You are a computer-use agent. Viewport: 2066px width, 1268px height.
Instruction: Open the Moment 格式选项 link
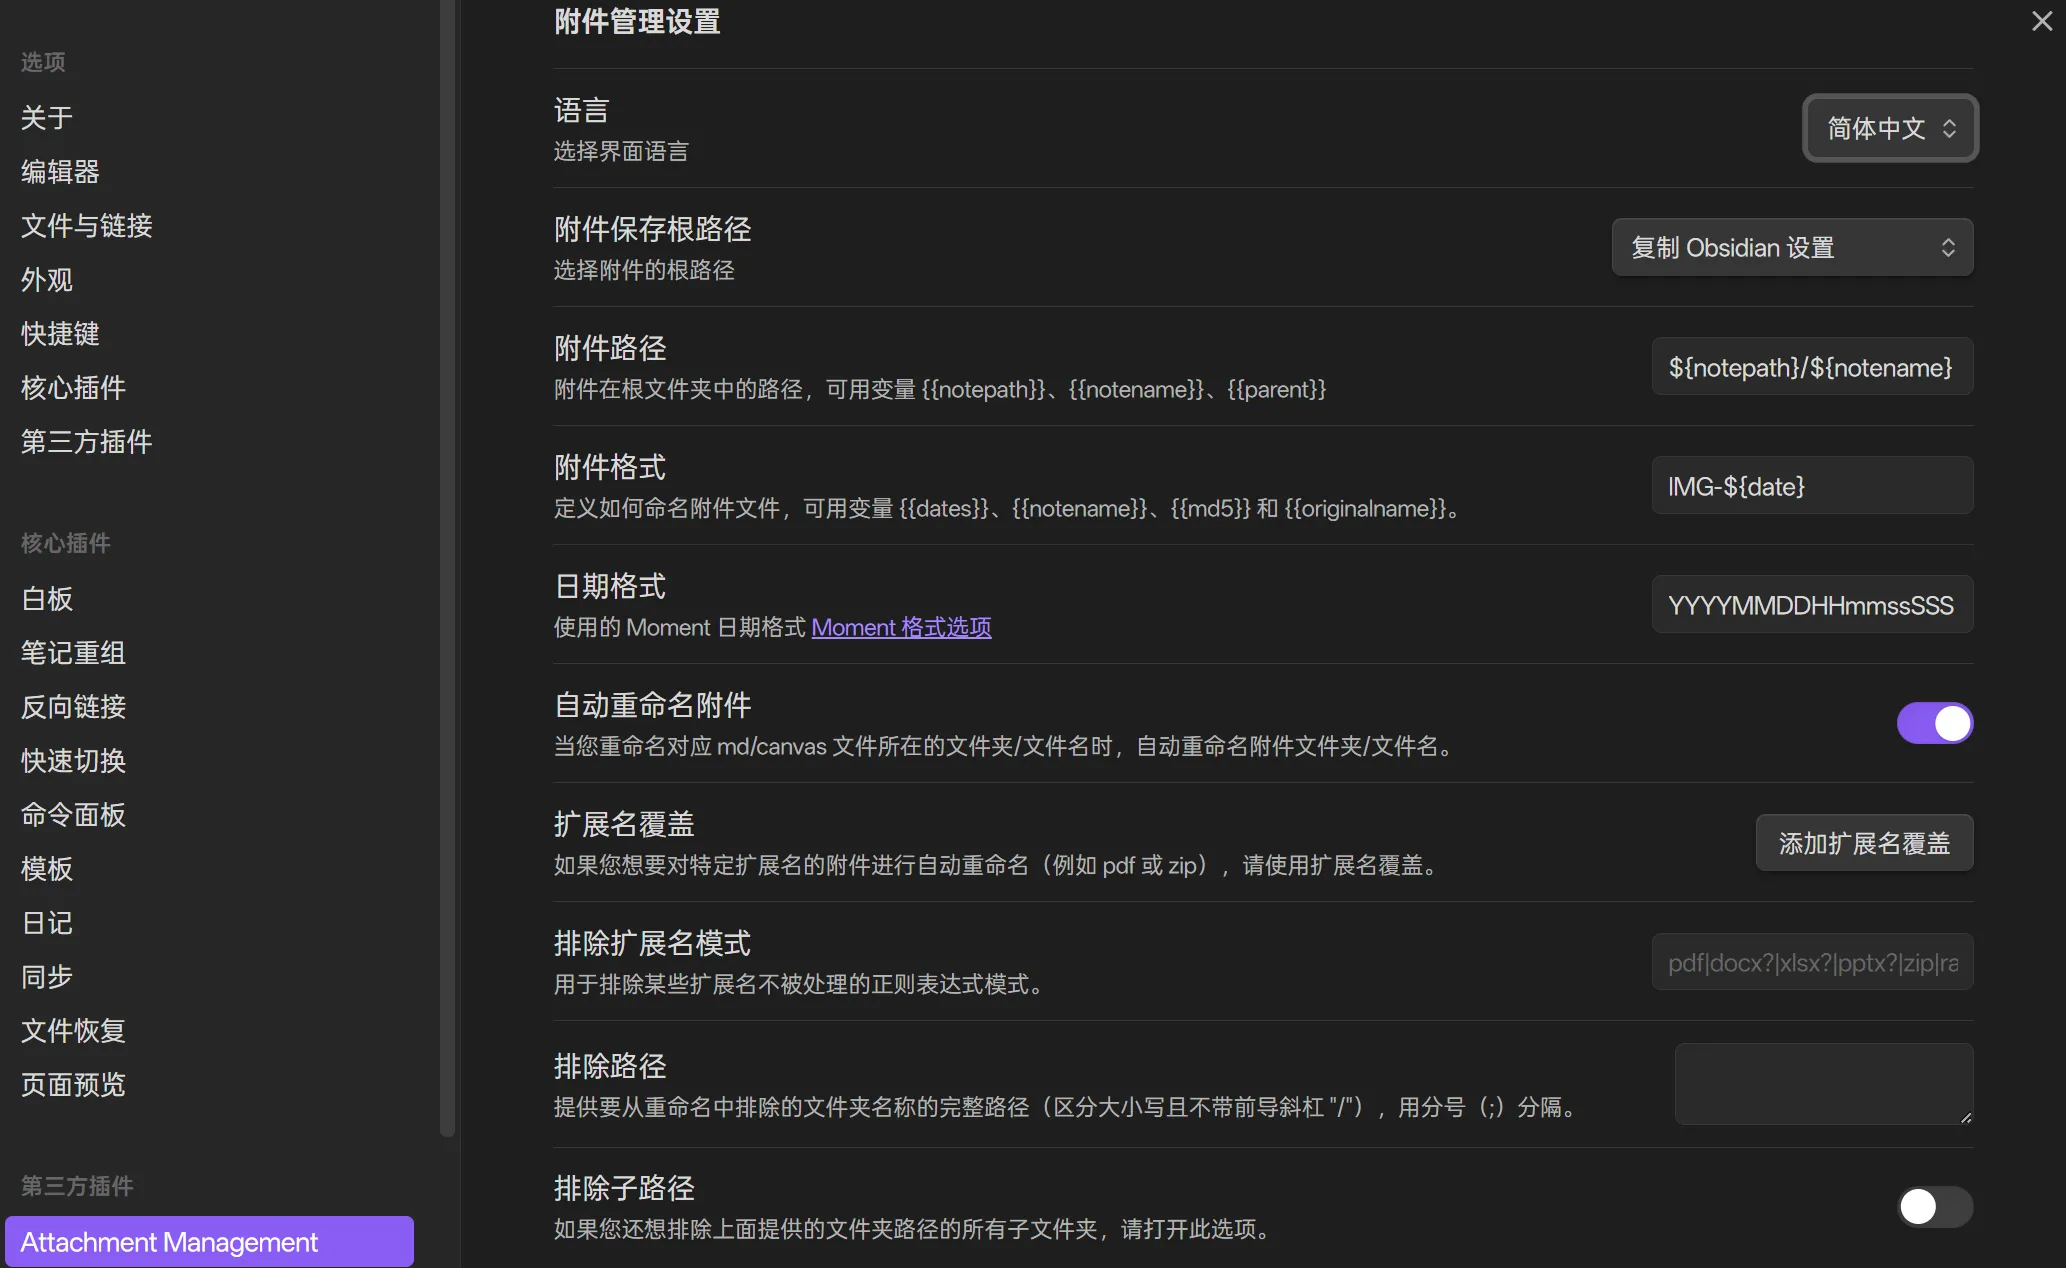coord(901,627)
